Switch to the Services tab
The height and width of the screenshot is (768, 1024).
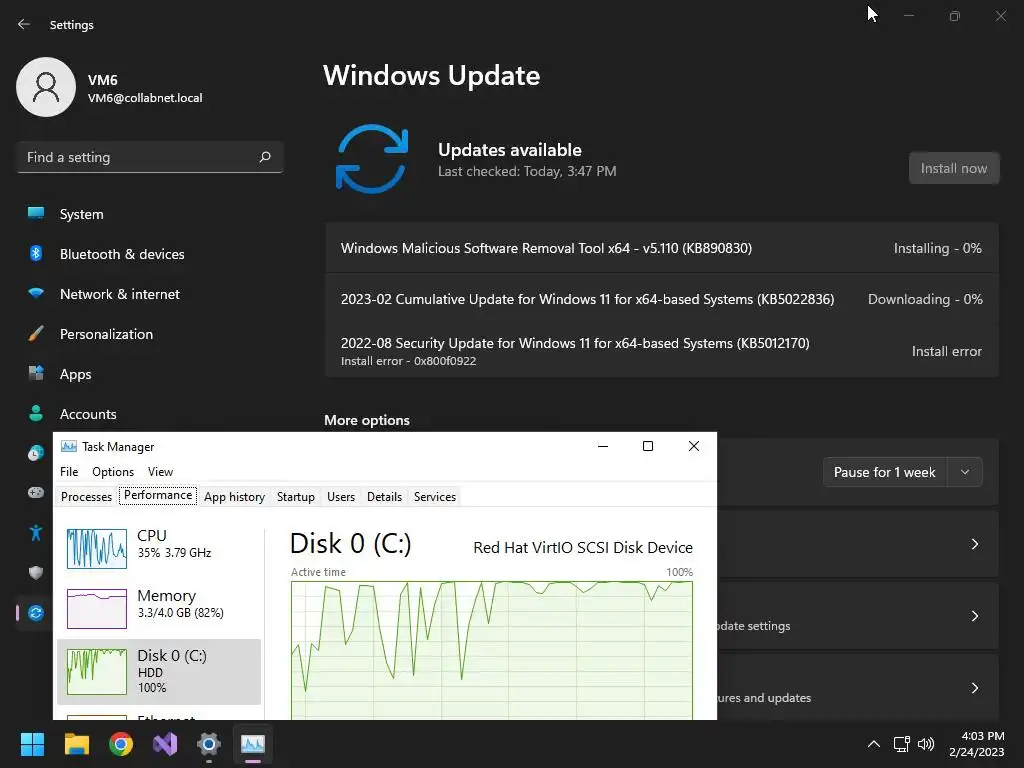pyautogui.click(x=435, y=496)
